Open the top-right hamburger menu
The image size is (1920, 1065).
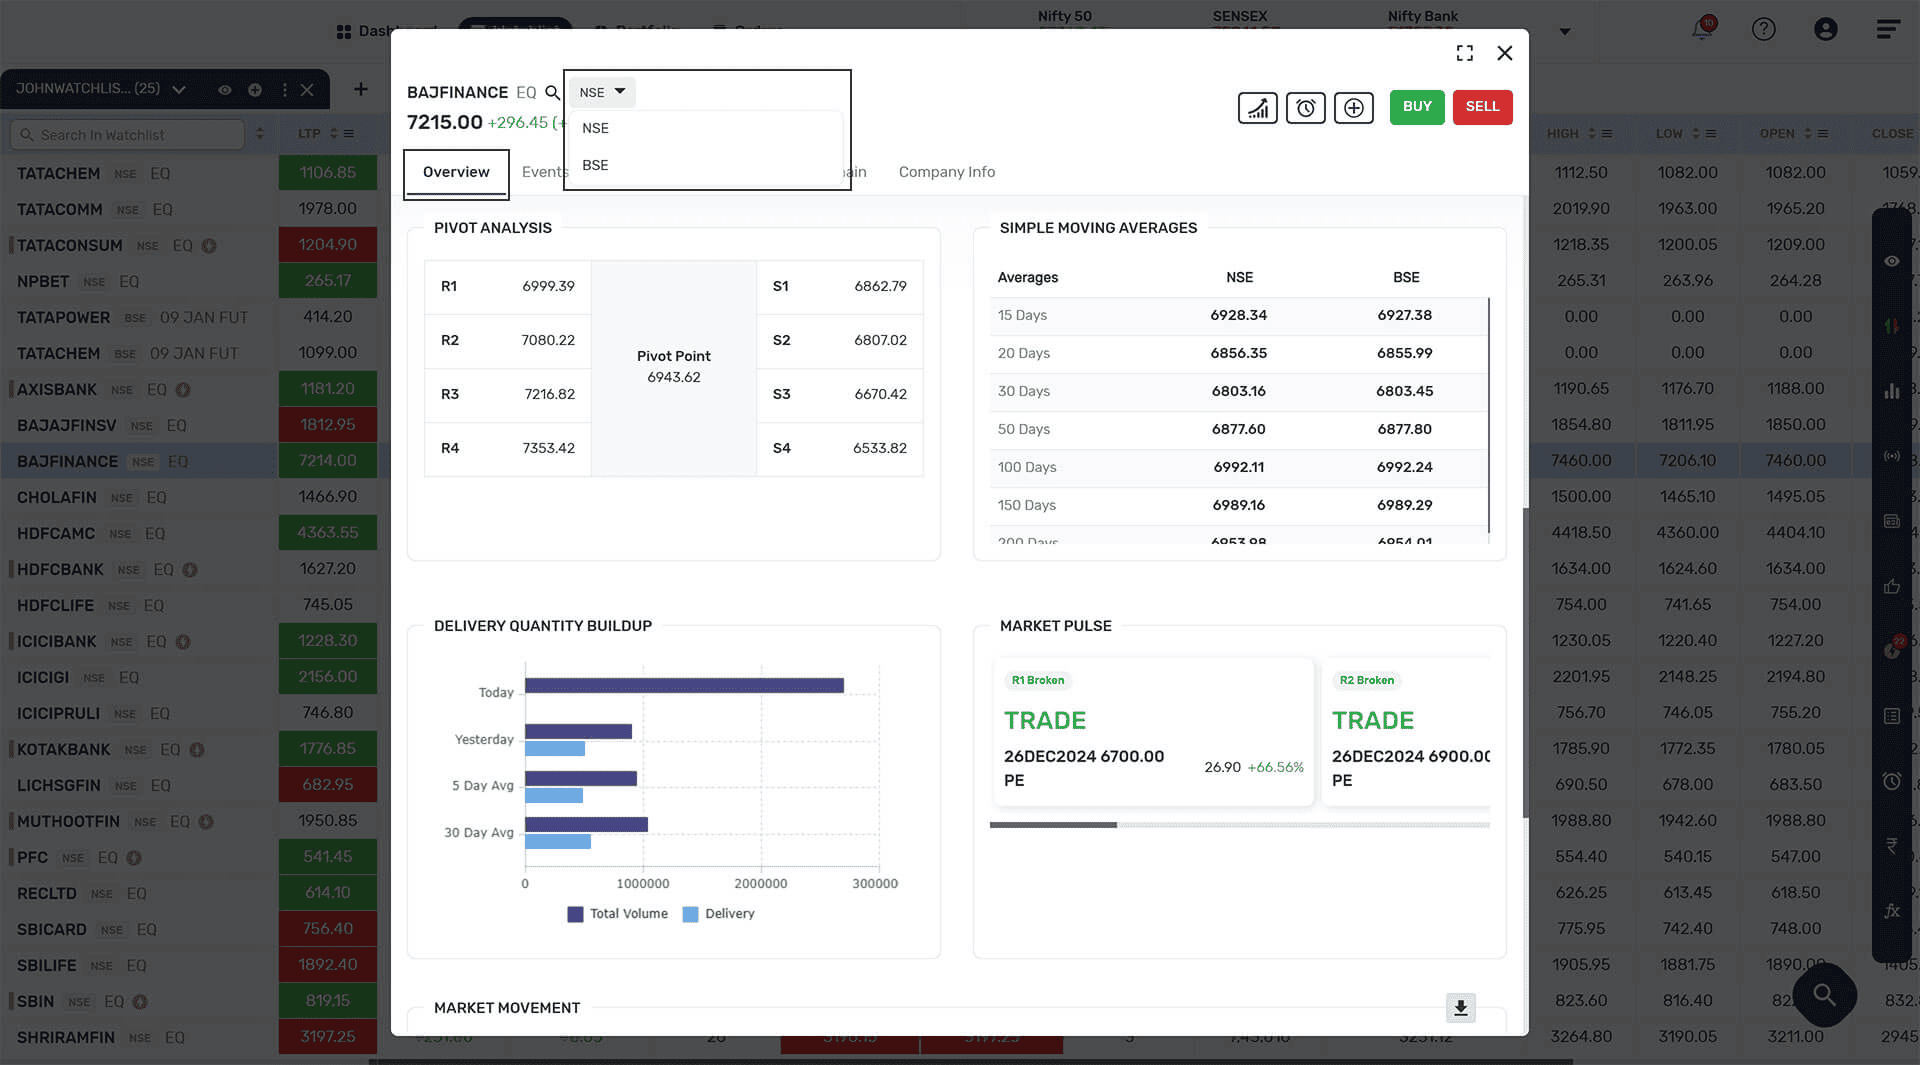pyautogui.click(x=1888, y=29)
